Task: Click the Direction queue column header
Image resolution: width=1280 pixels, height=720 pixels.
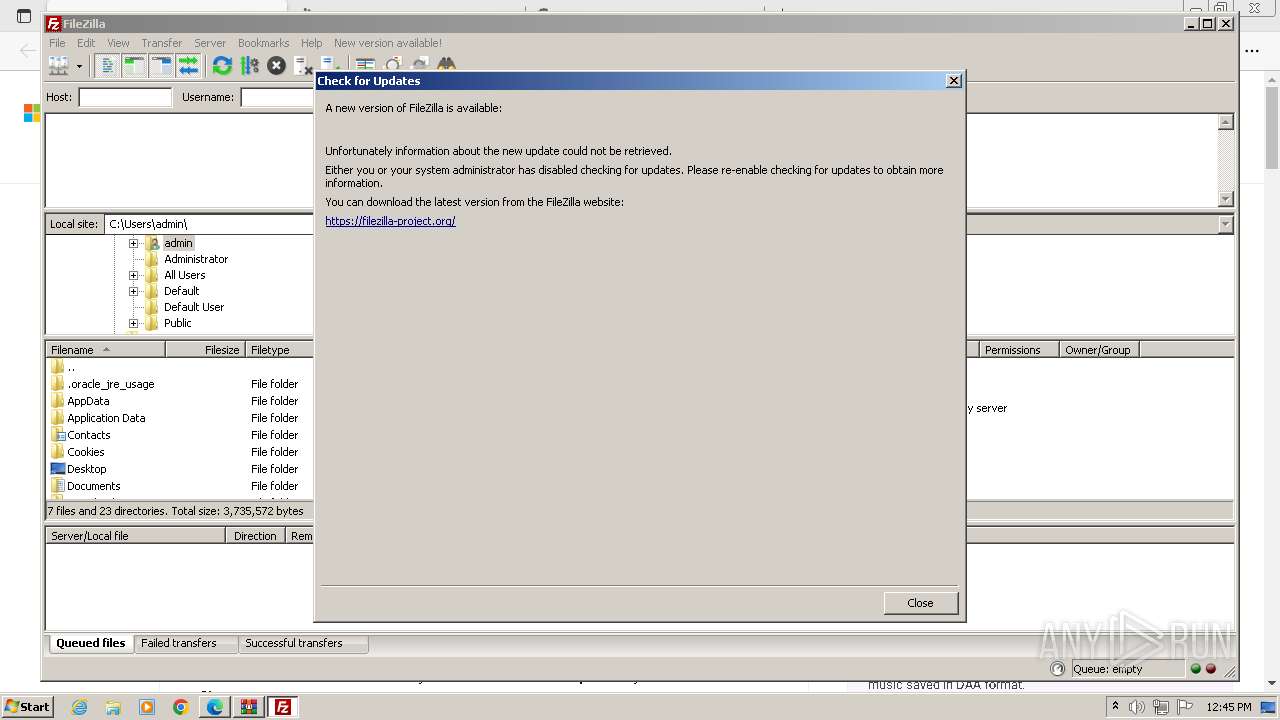Action: tap(256, 536)
